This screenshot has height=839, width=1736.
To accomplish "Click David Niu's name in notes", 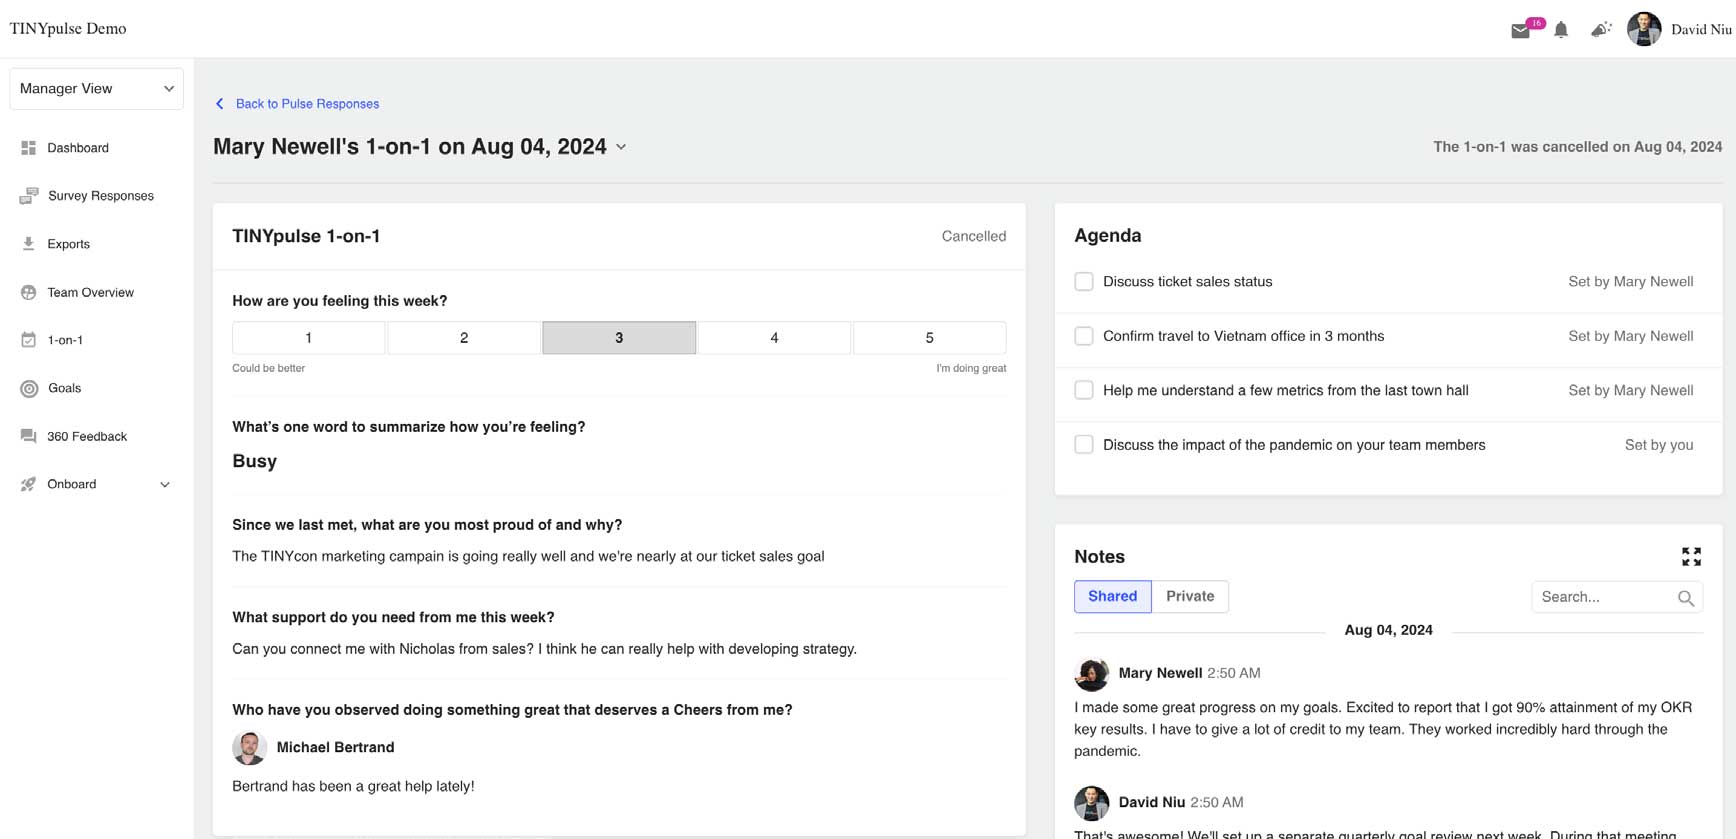I will pyautogui.click(x=1151, y=802).
